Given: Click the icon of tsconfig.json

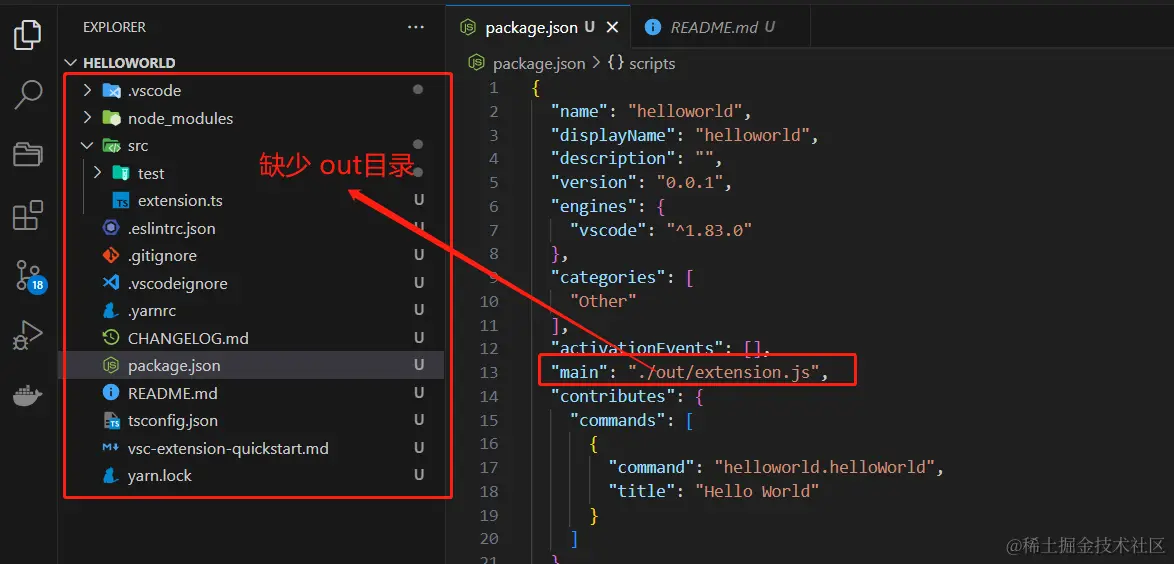Looking at the screenshot, I should [x=112, y=420].
